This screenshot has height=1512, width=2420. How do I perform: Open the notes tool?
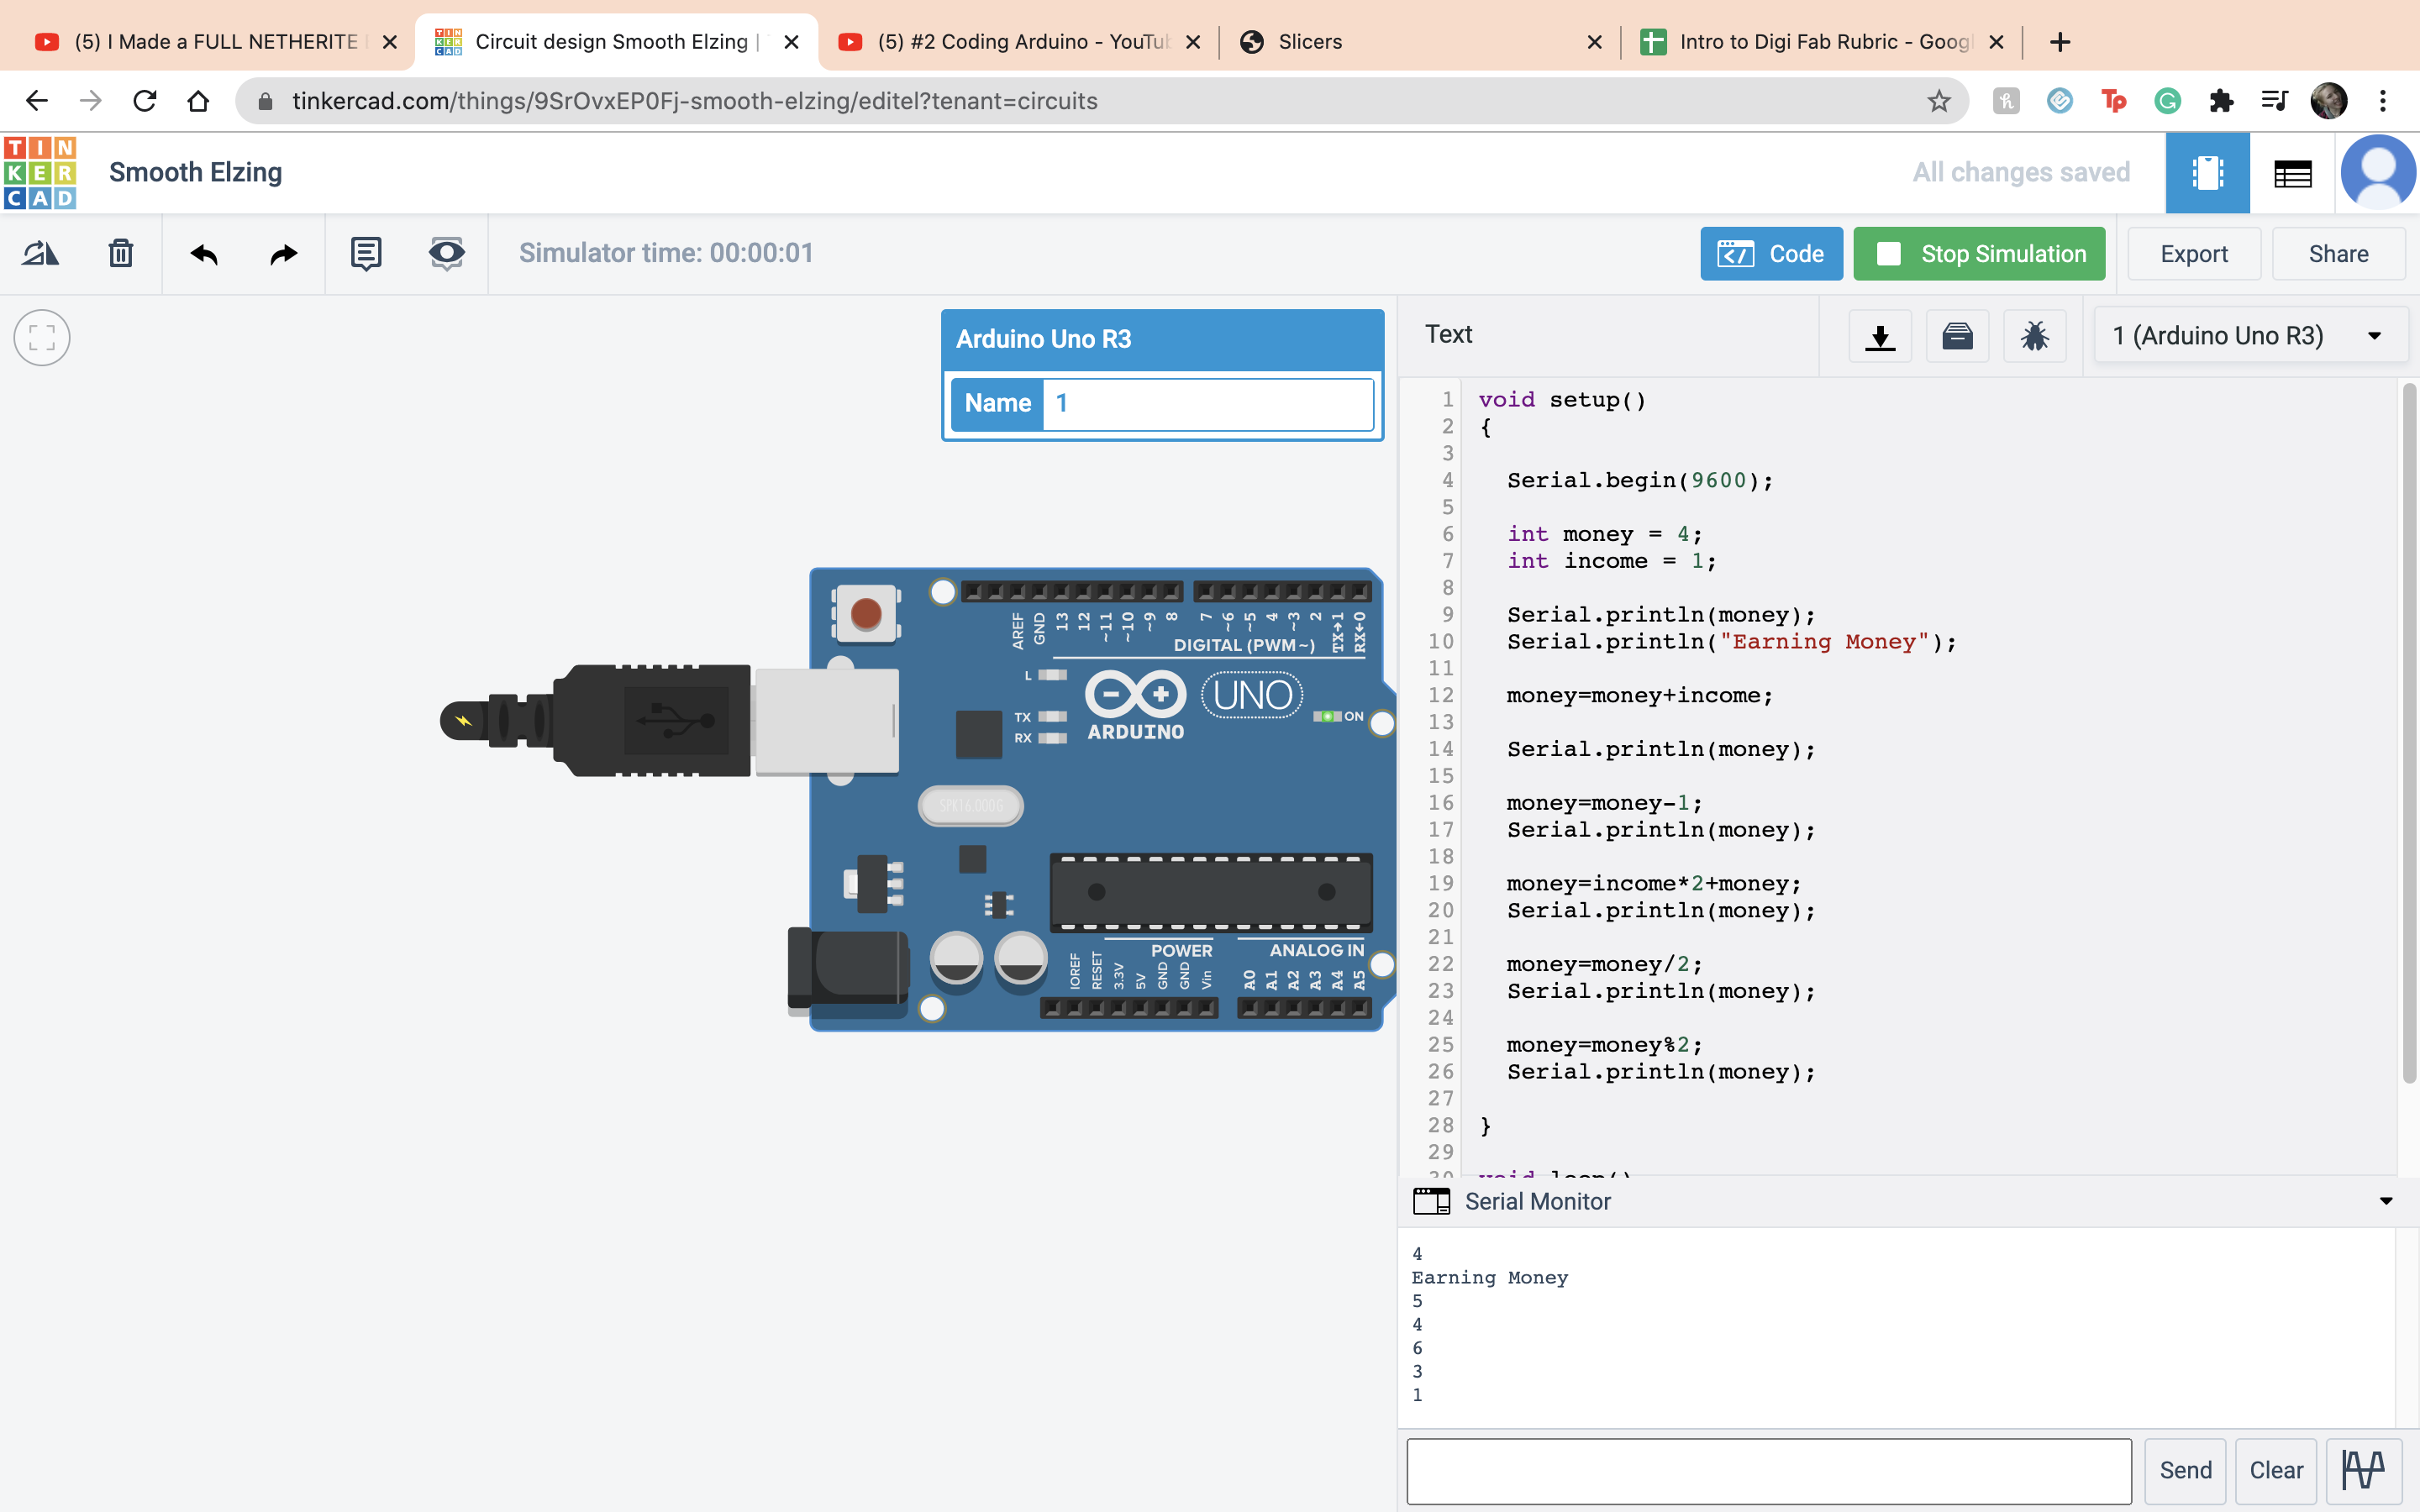[366, 254]
